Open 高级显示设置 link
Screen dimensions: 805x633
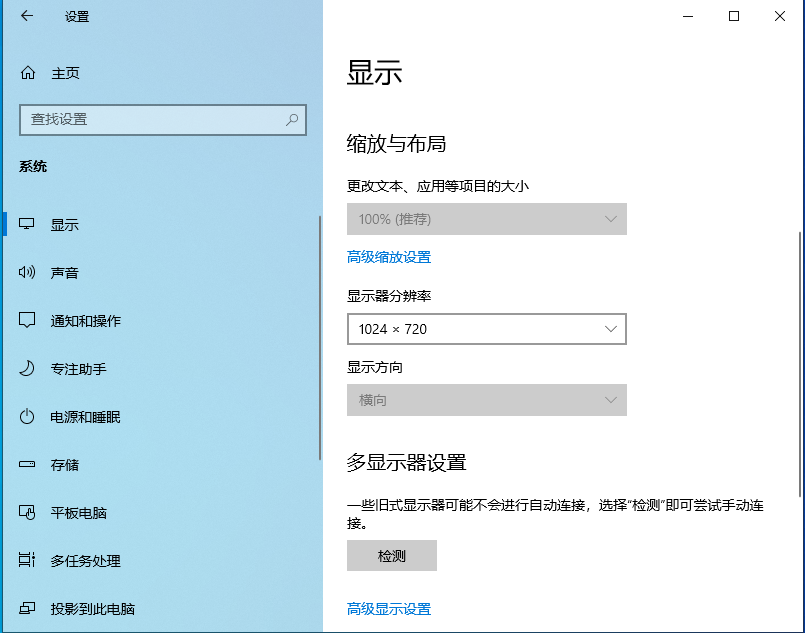click(388, 608)
